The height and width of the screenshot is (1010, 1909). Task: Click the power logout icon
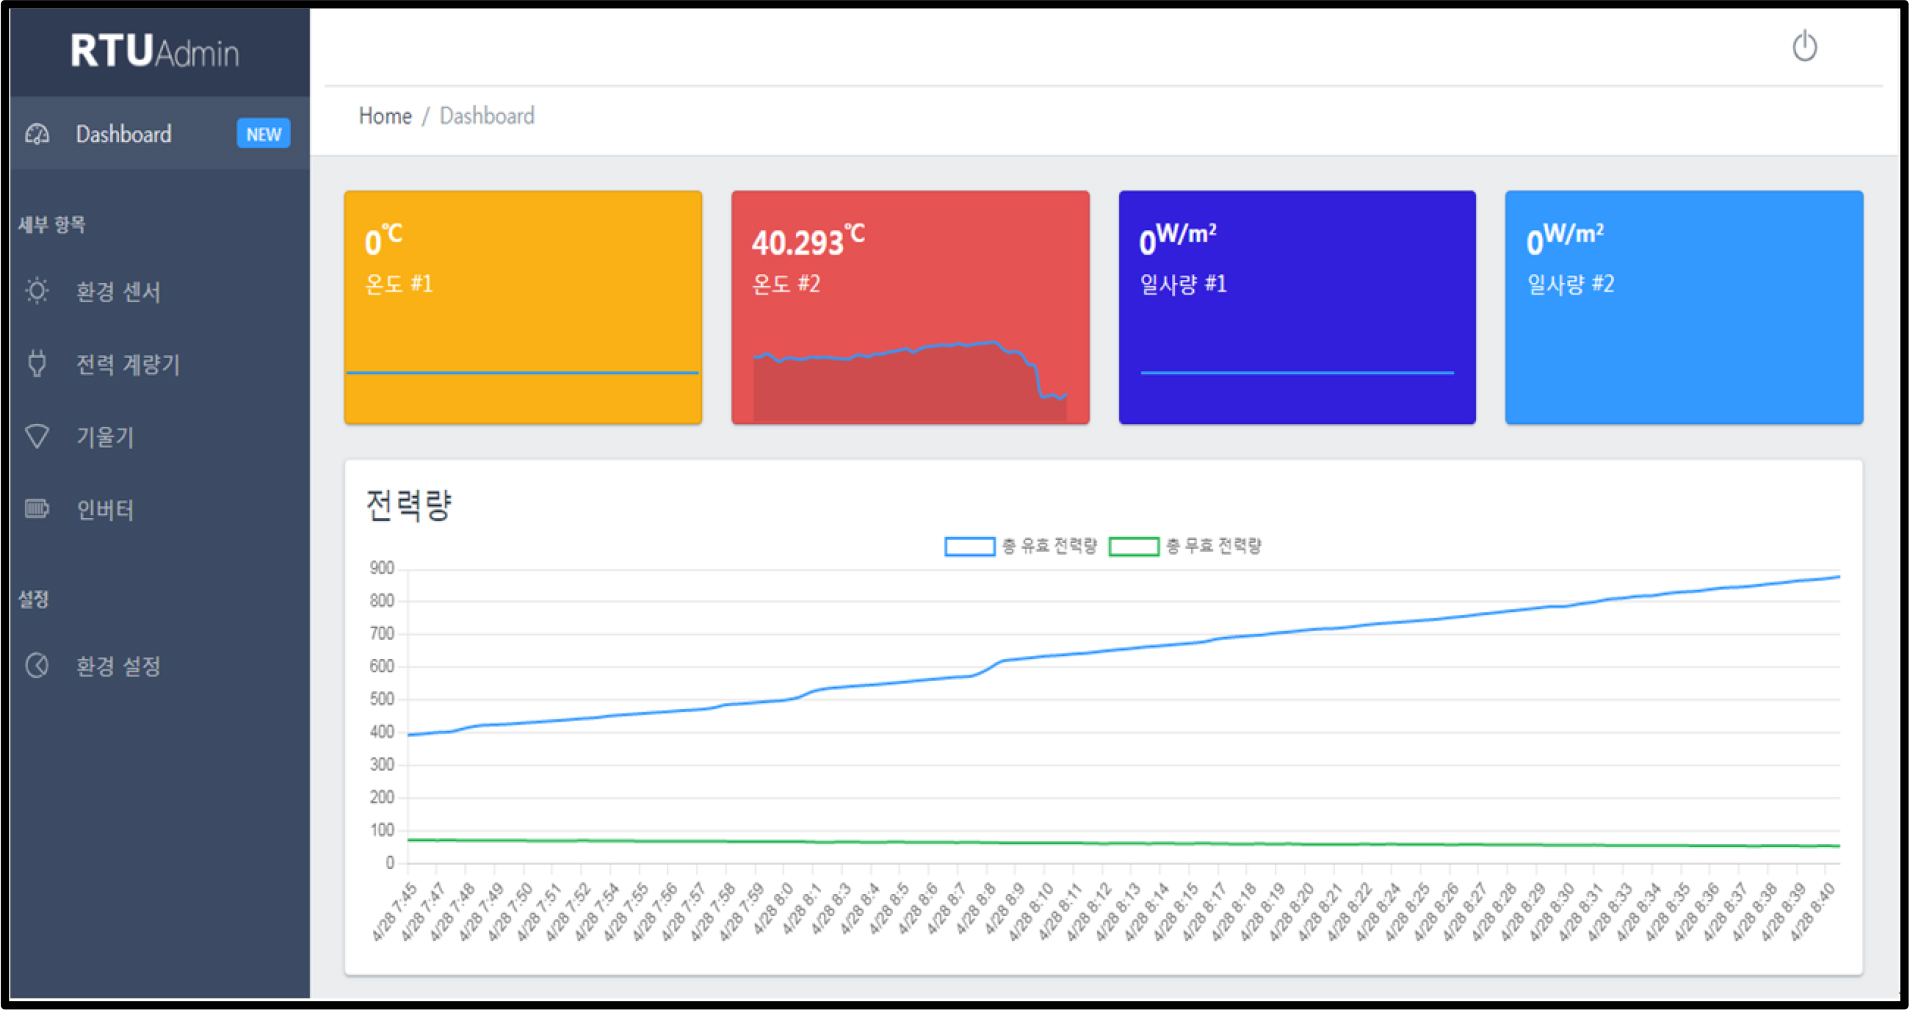point(1804,46)
